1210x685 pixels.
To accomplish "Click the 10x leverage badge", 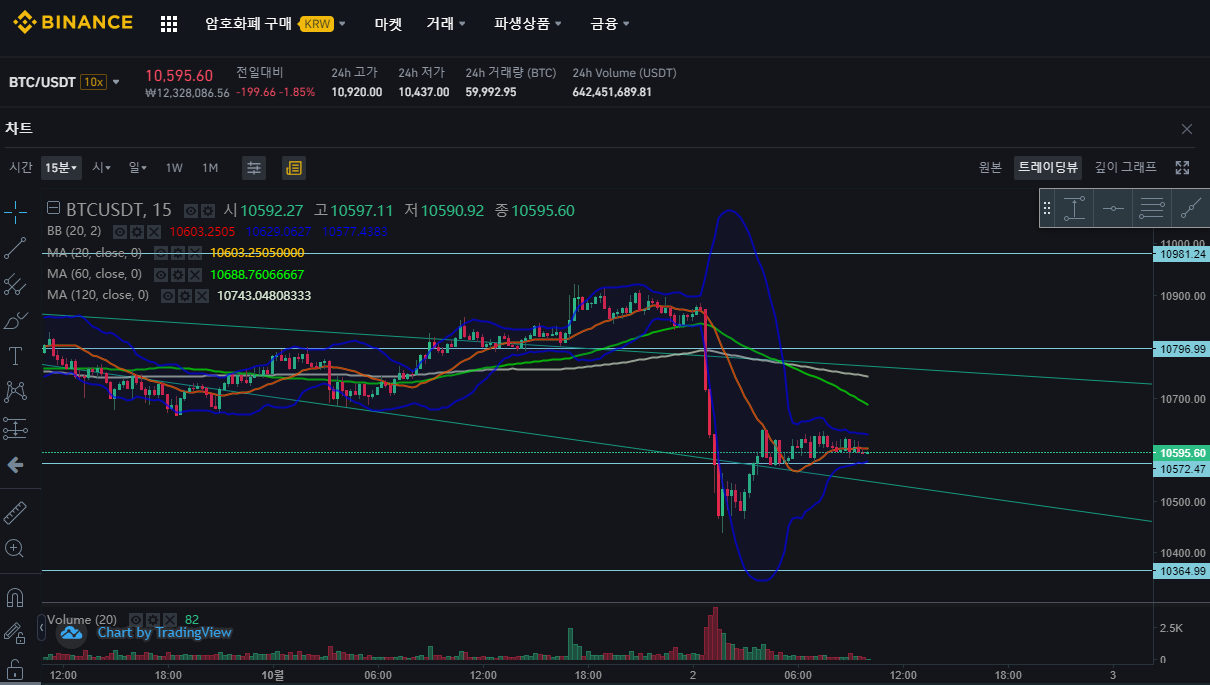I will (93, 82).
